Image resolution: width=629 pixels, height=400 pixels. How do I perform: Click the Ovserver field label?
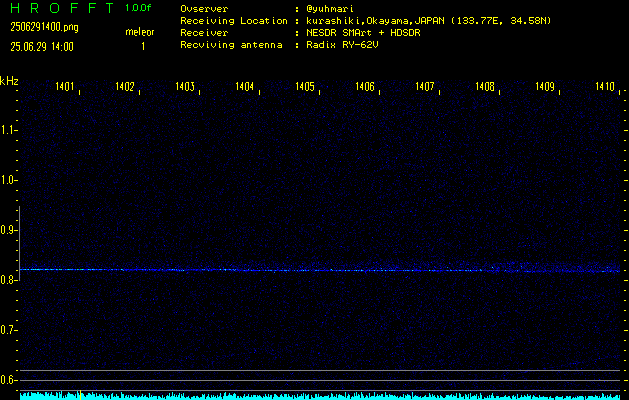204,9
